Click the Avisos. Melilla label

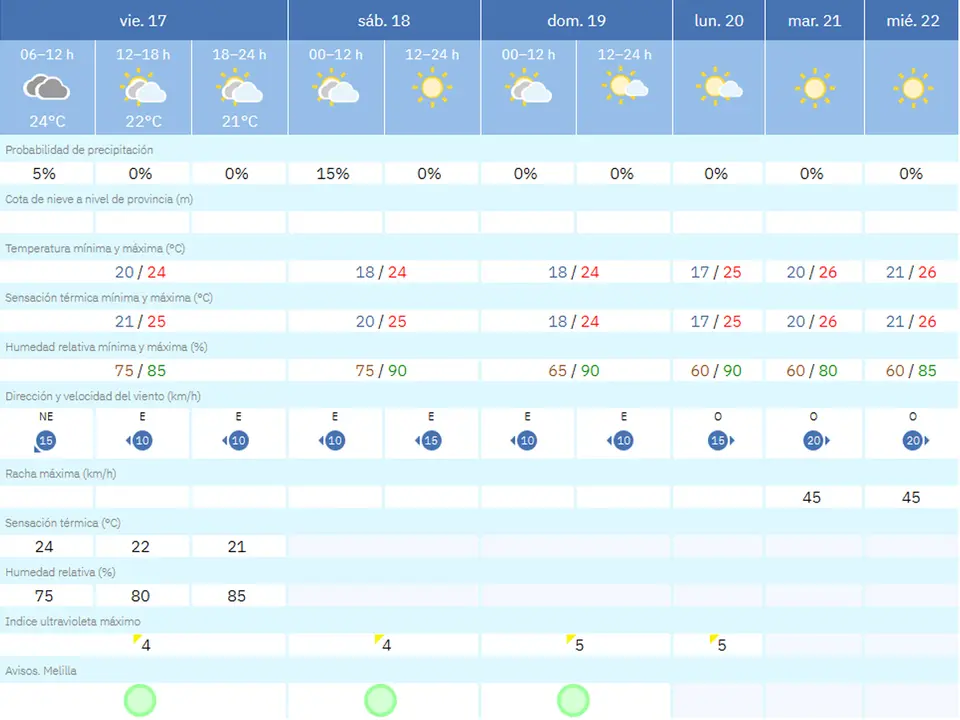(x=41, y=671)
